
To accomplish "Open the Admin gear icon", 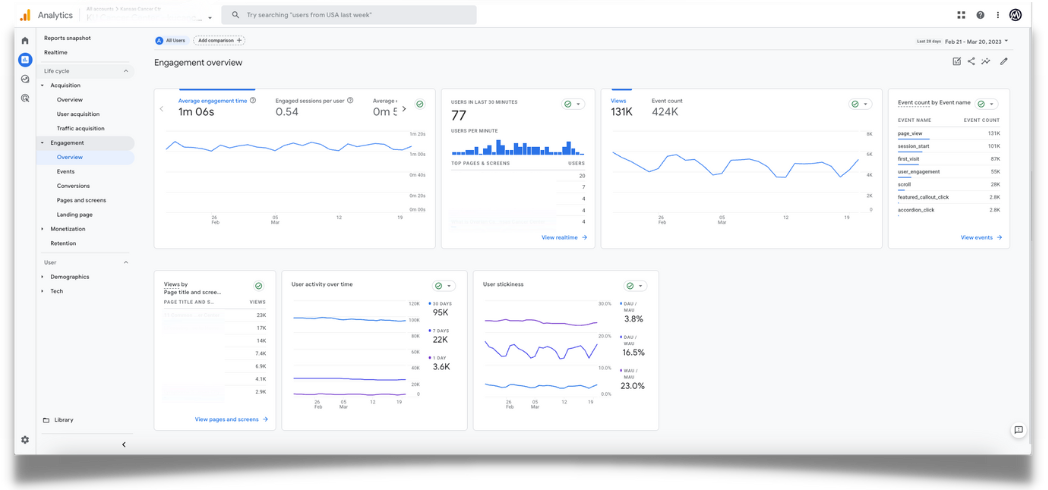I will click(25, 440).
